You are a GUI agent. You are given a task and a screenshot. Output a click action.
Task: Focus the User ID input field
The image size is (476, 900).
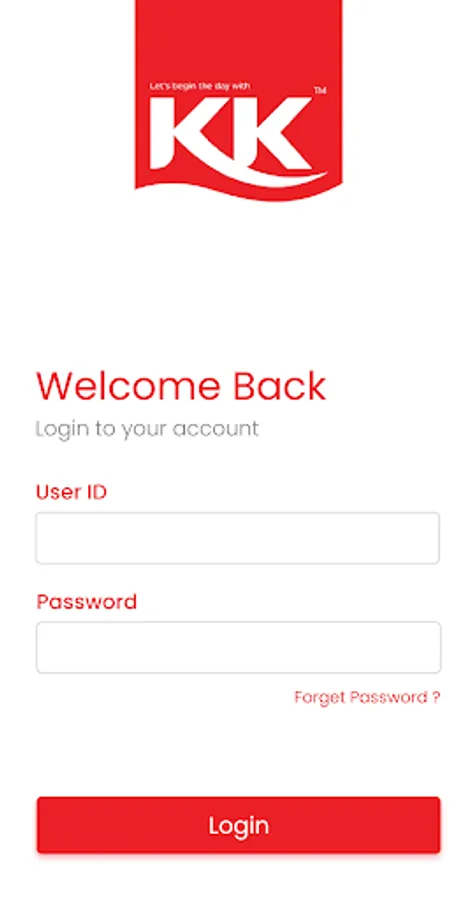click(x=238, y=538)
